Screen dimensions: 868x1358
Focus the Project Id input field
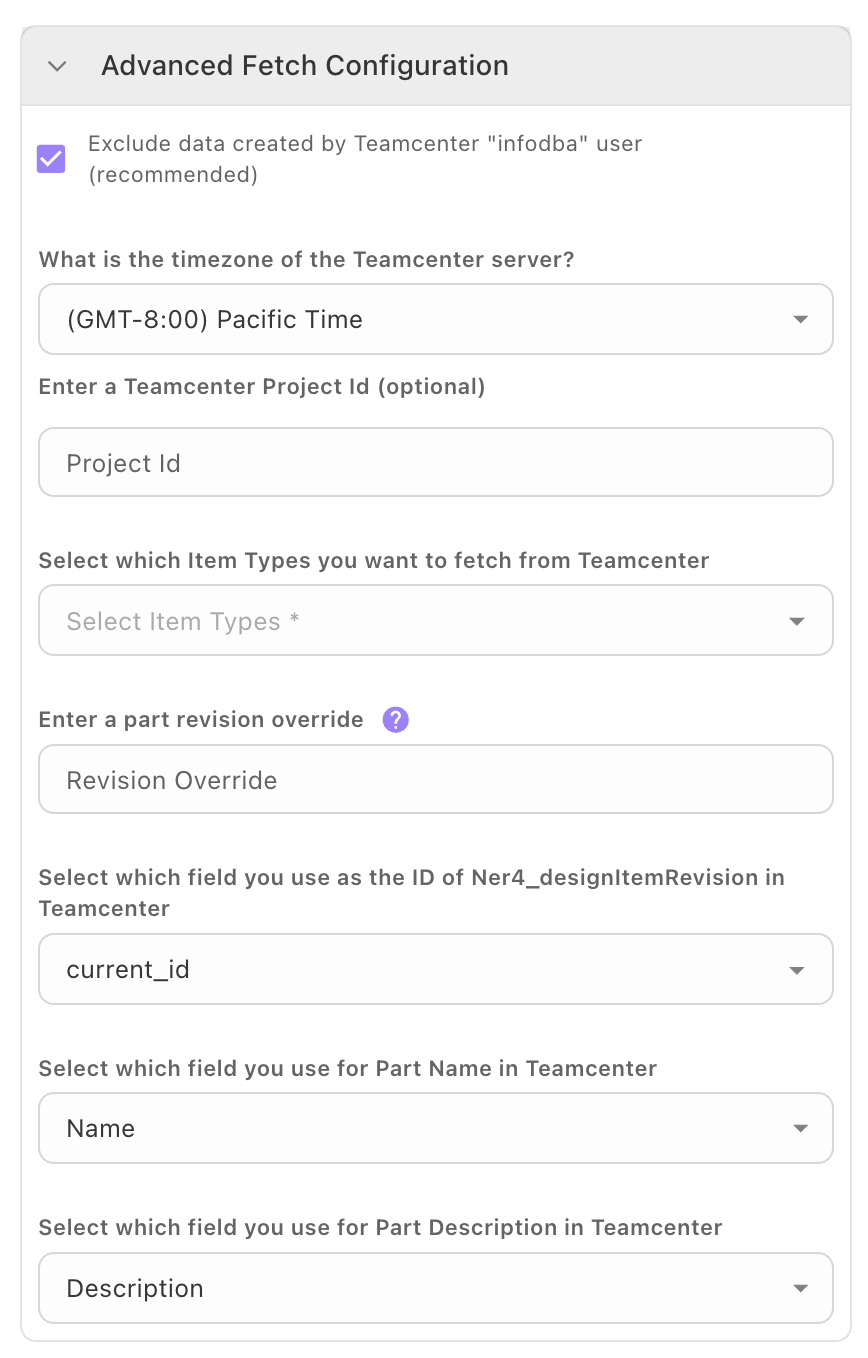pos(435,463)
